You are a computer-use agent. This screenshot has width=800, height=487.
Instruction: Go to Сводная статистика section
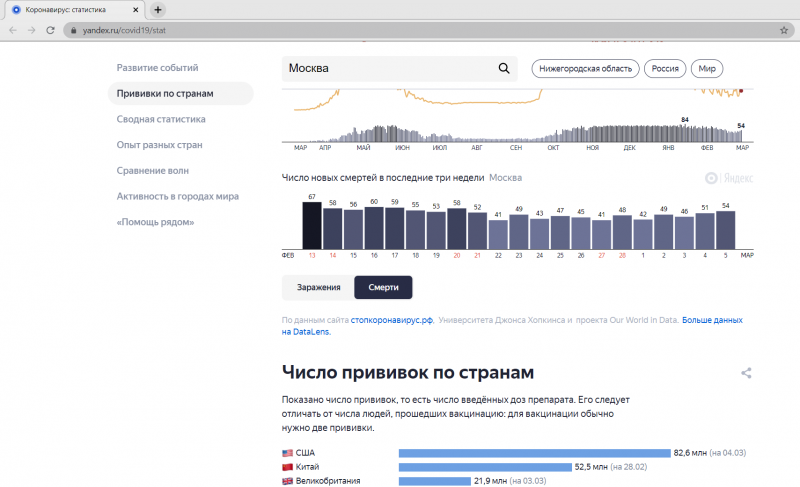[161, 119]
